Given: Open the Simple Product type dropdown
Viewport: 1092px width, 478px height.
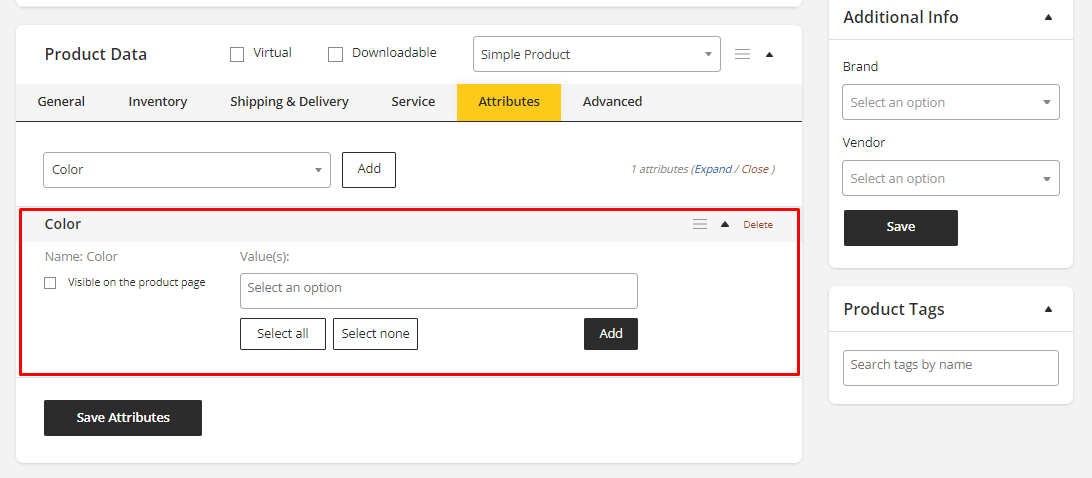Looking at the screenshot, I should click(596, 54).
